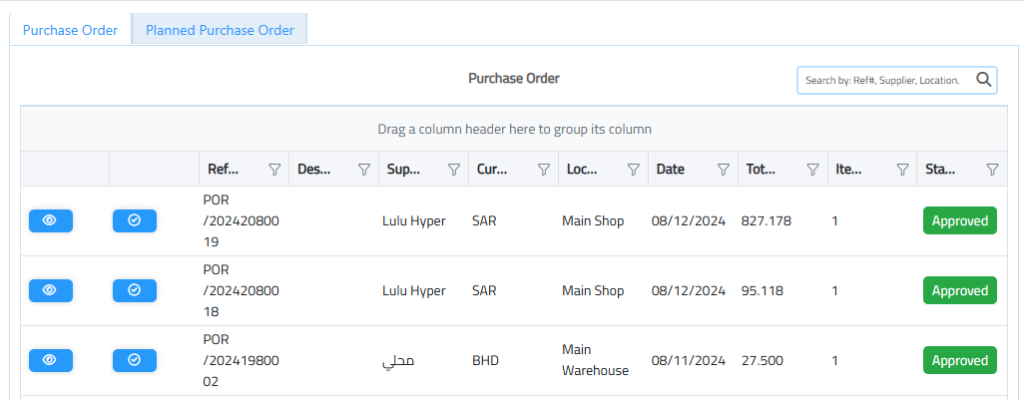The height and width of the screenshot is (400, 1024).
Task: Switch to Planned Purchase Order tab
Action: (220, 30)
